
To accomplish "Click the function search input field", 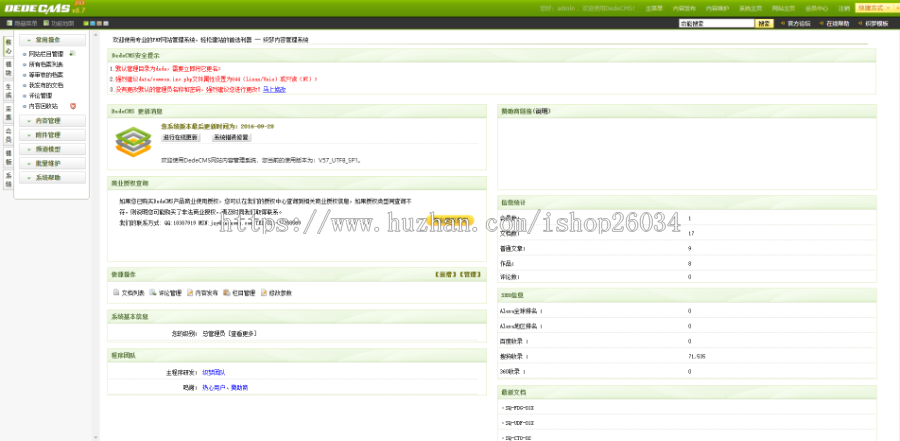I will pos(716,24).
